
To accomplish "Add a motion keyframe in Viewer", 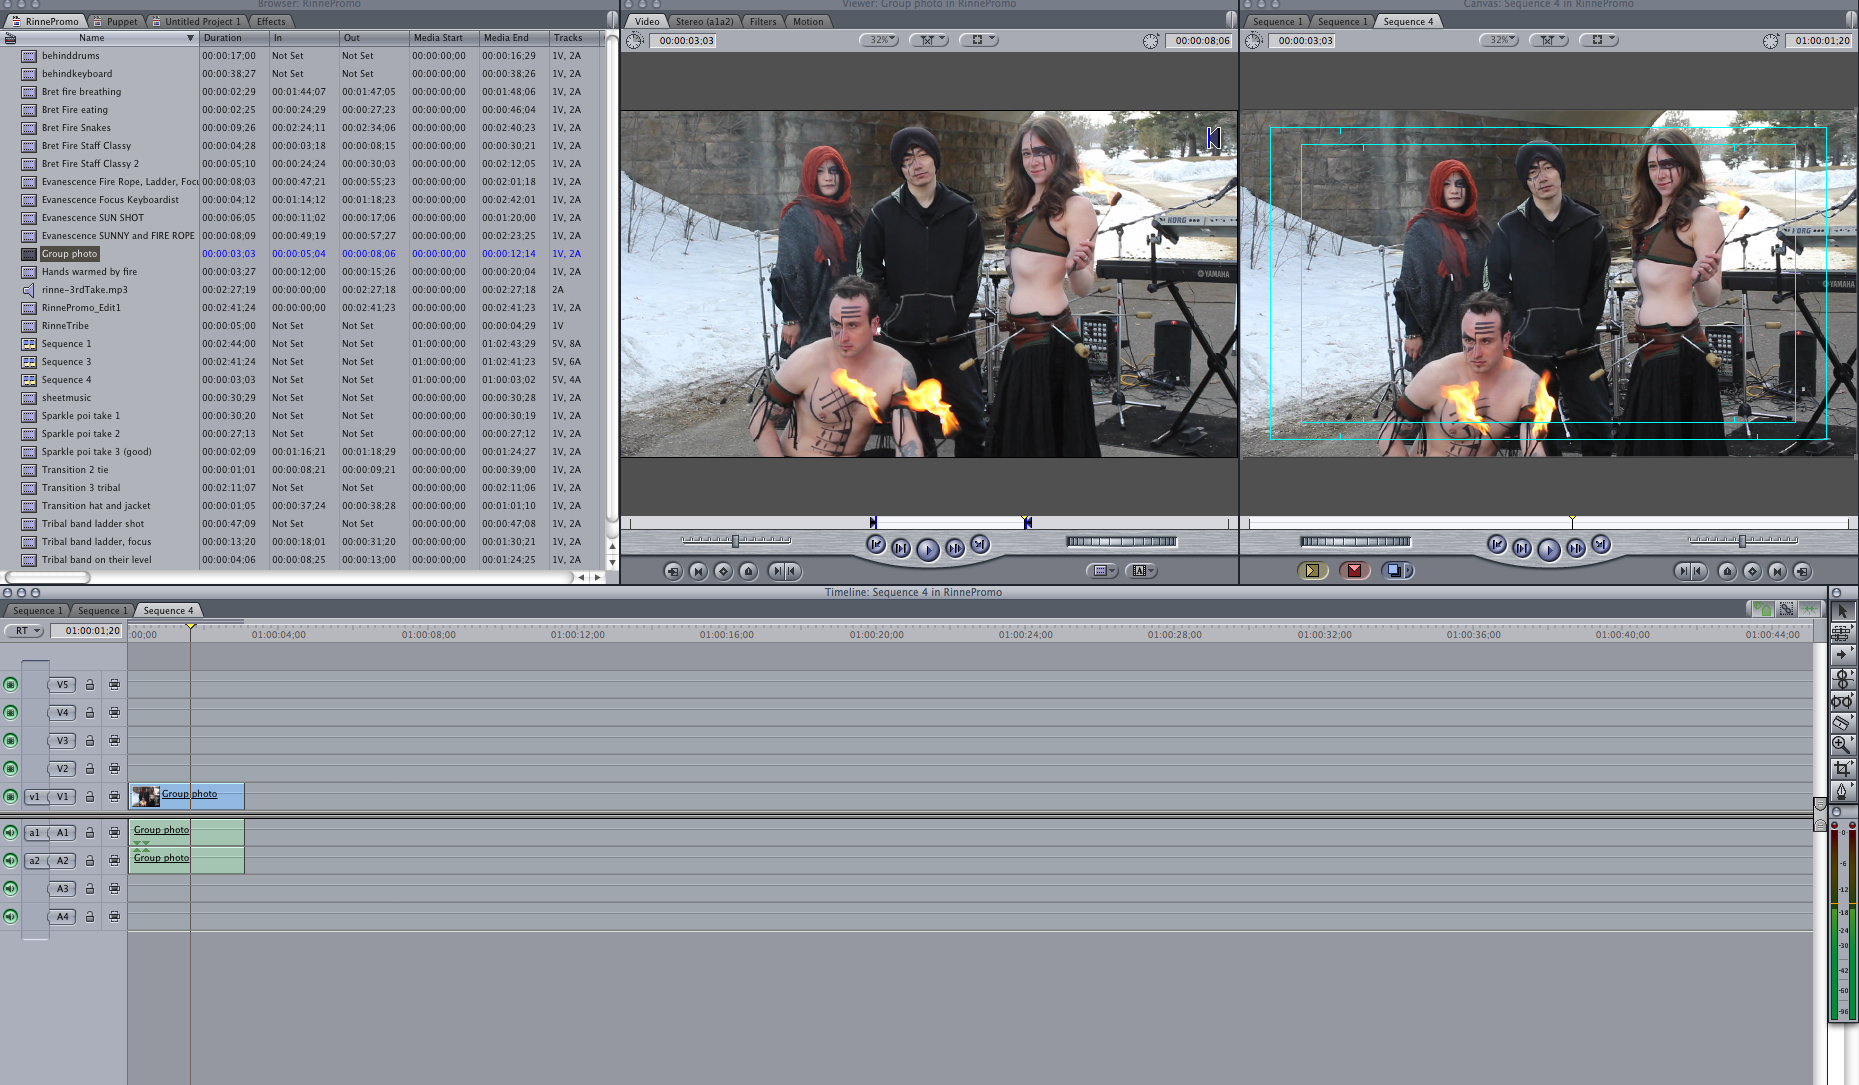I will click(723, 571).
